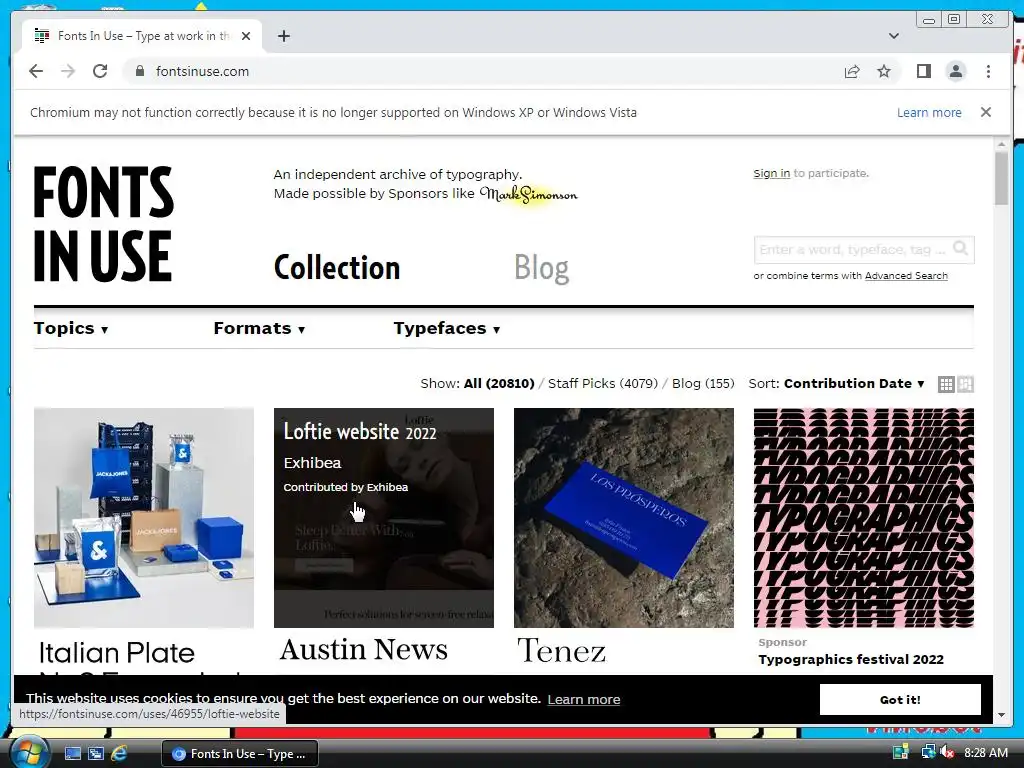Screen dimensions: 1024x768
Task: Bookmark this page with the star
Action: tap(884, 71)
